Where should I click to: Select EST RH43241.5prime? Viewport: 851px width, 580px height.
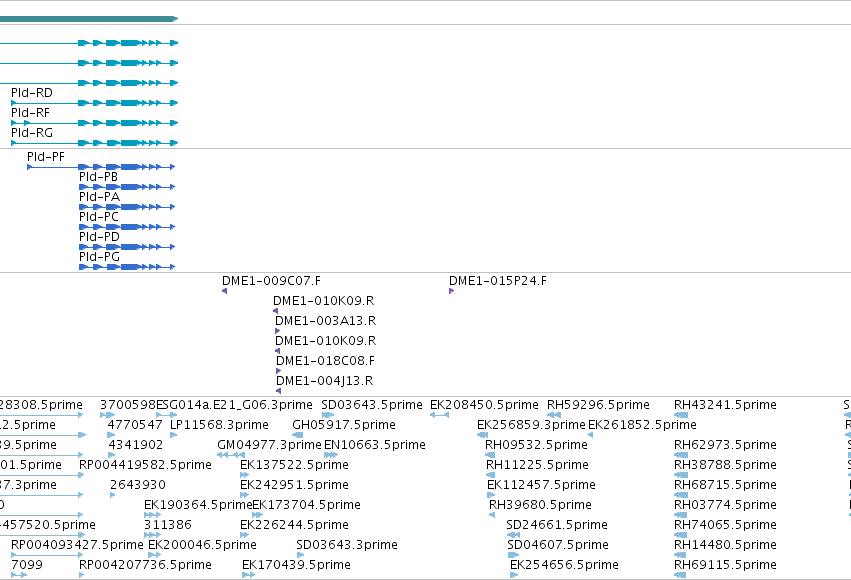pyautogui.click(x=725, y=405)
